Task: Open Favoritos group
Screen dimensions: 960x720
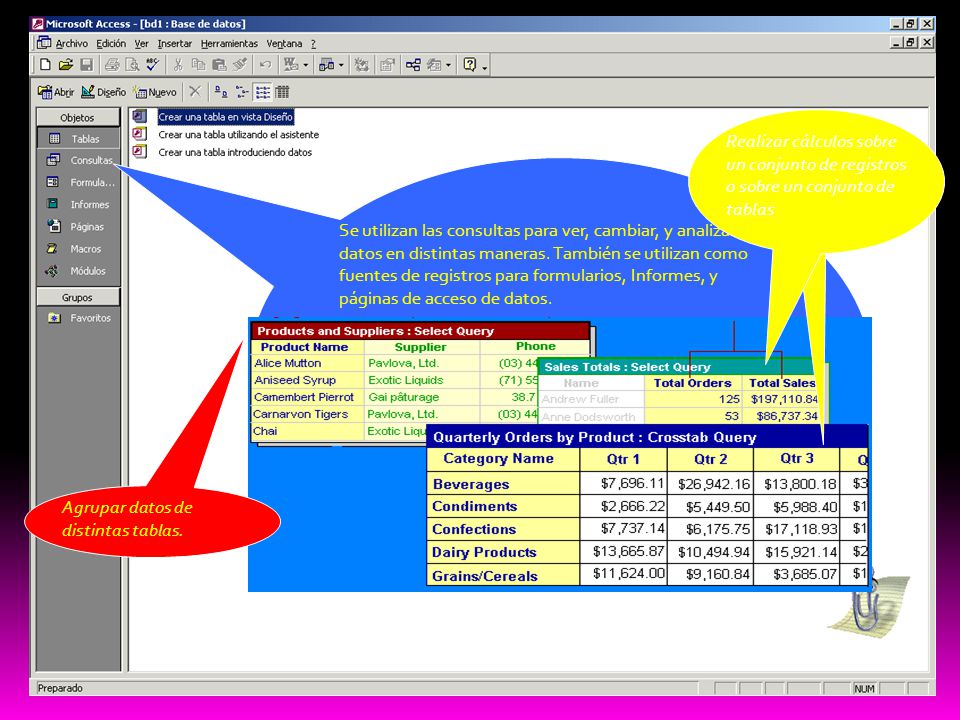Action: 80,318
